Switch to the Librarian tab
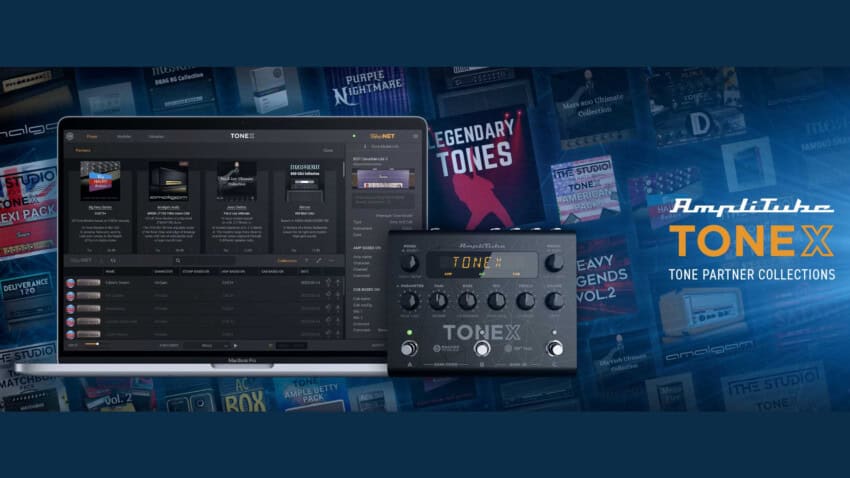 156,137
